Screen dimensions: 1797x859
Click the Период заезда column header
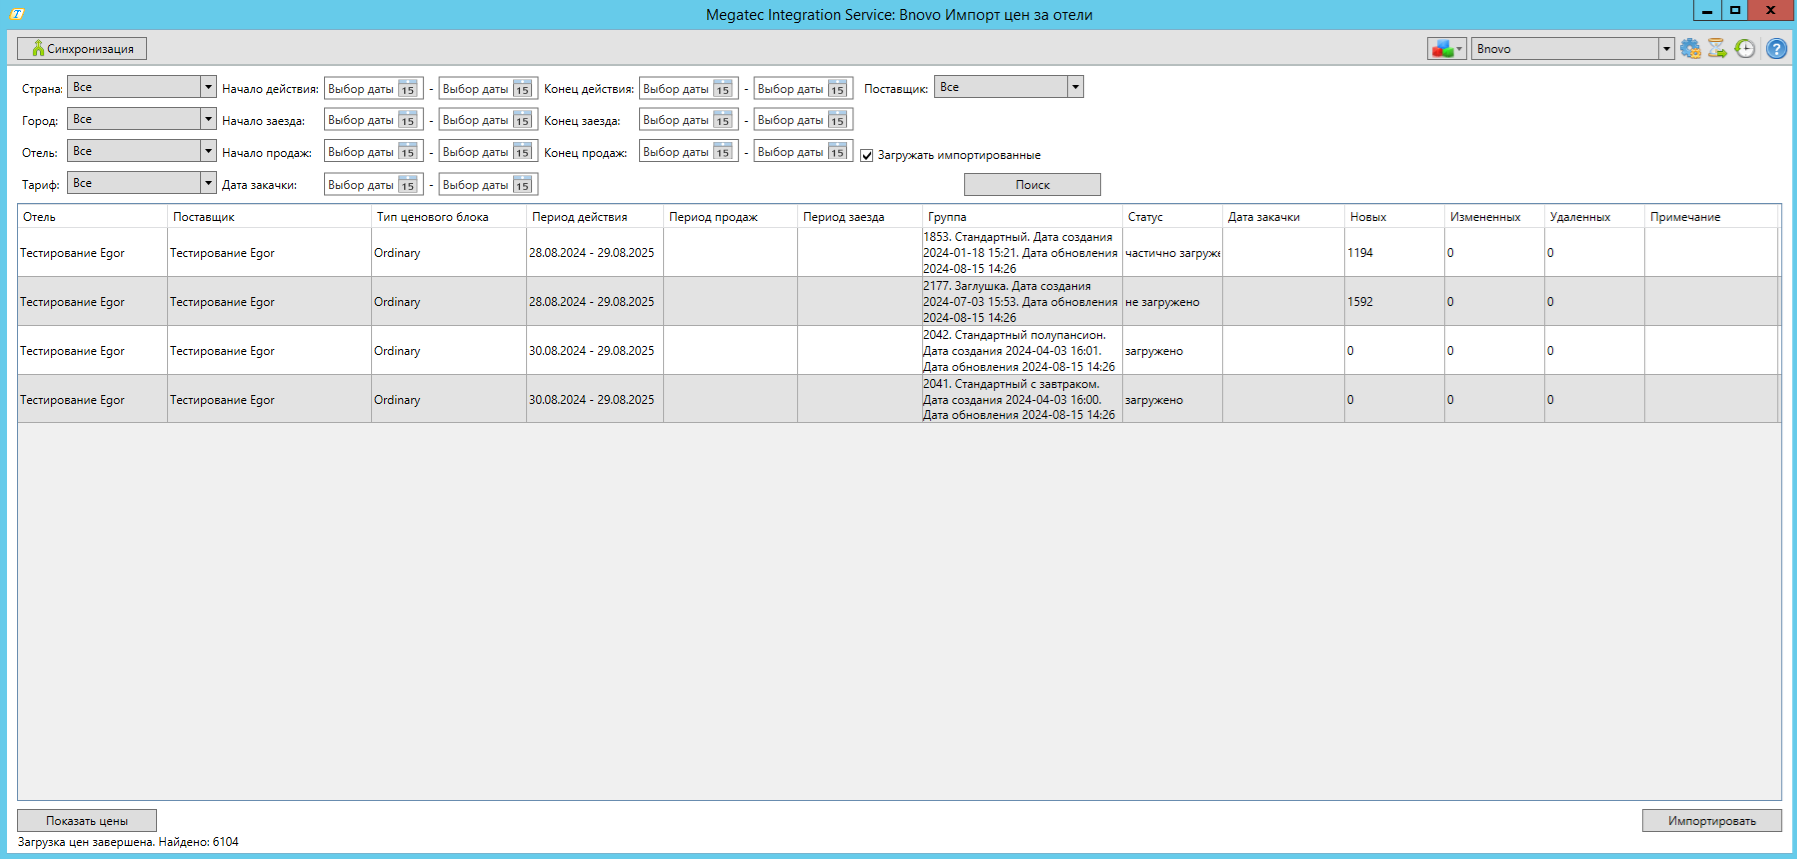click(859, 216)
